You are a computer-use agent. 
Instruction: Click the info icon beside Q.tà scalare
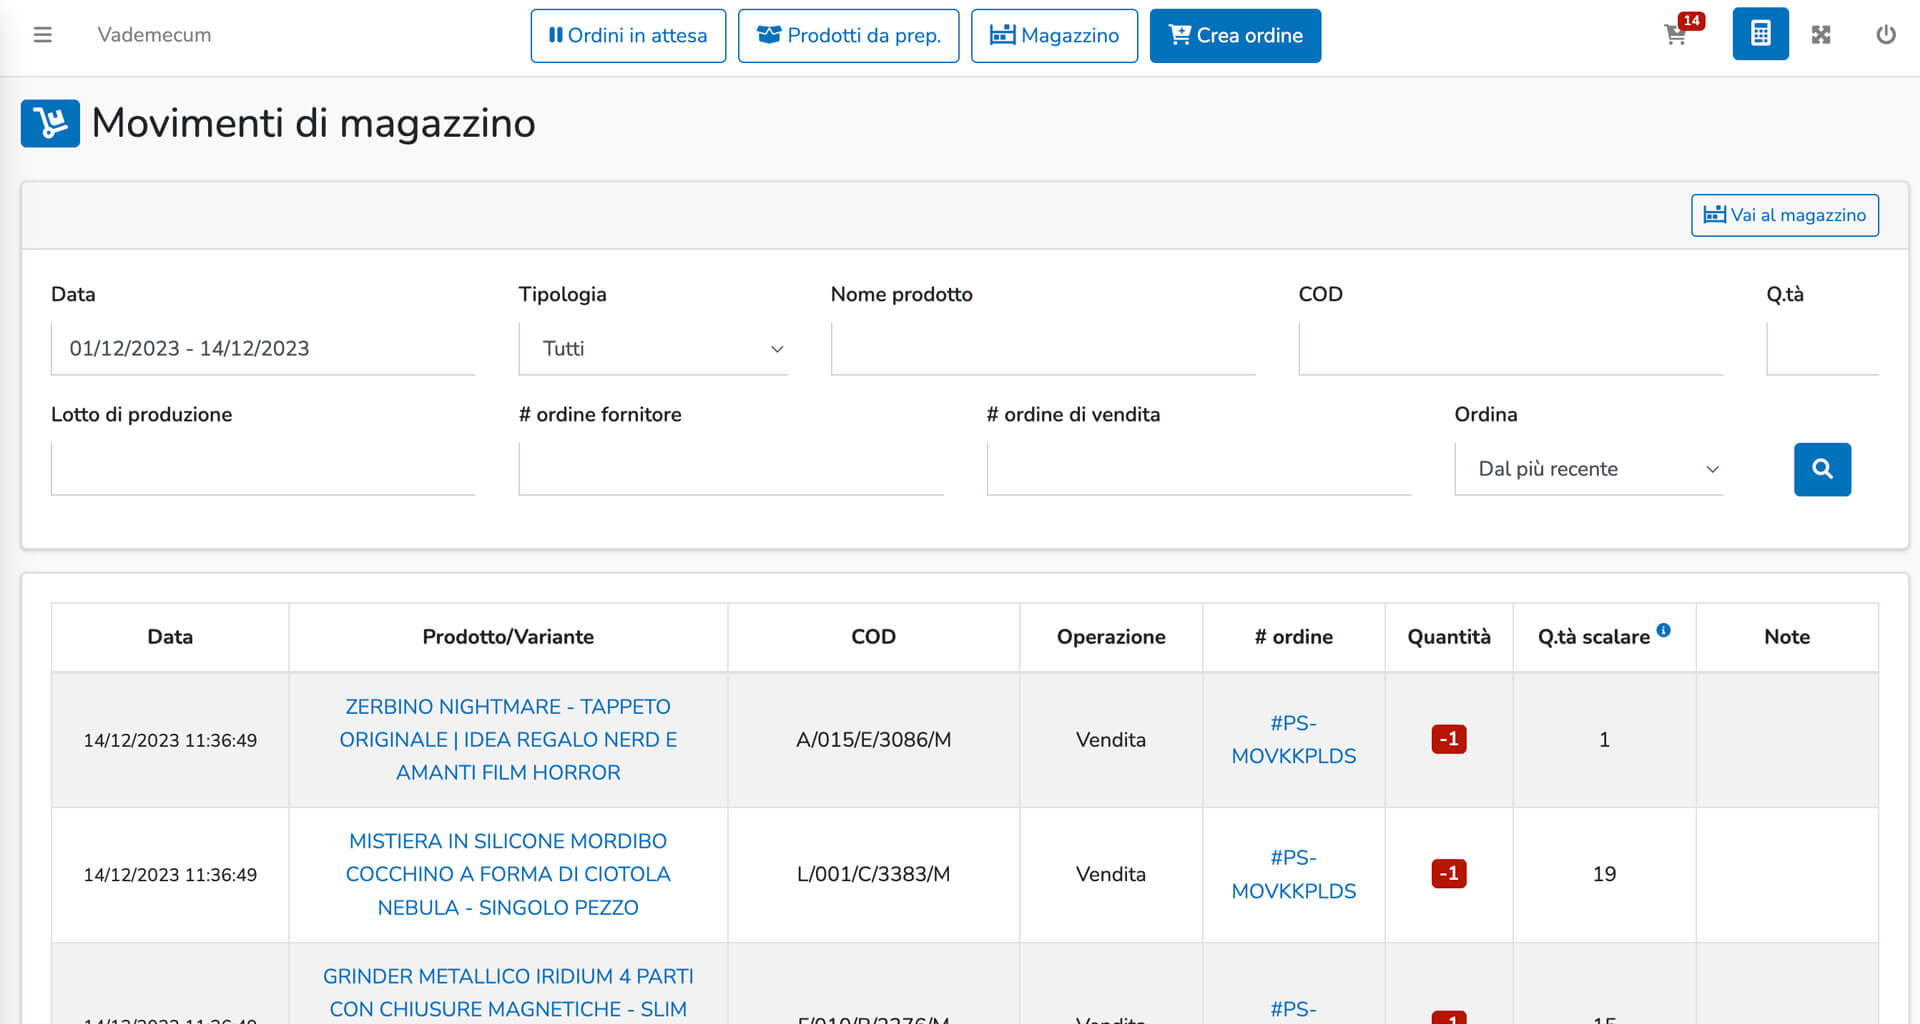pos(1663,630)
